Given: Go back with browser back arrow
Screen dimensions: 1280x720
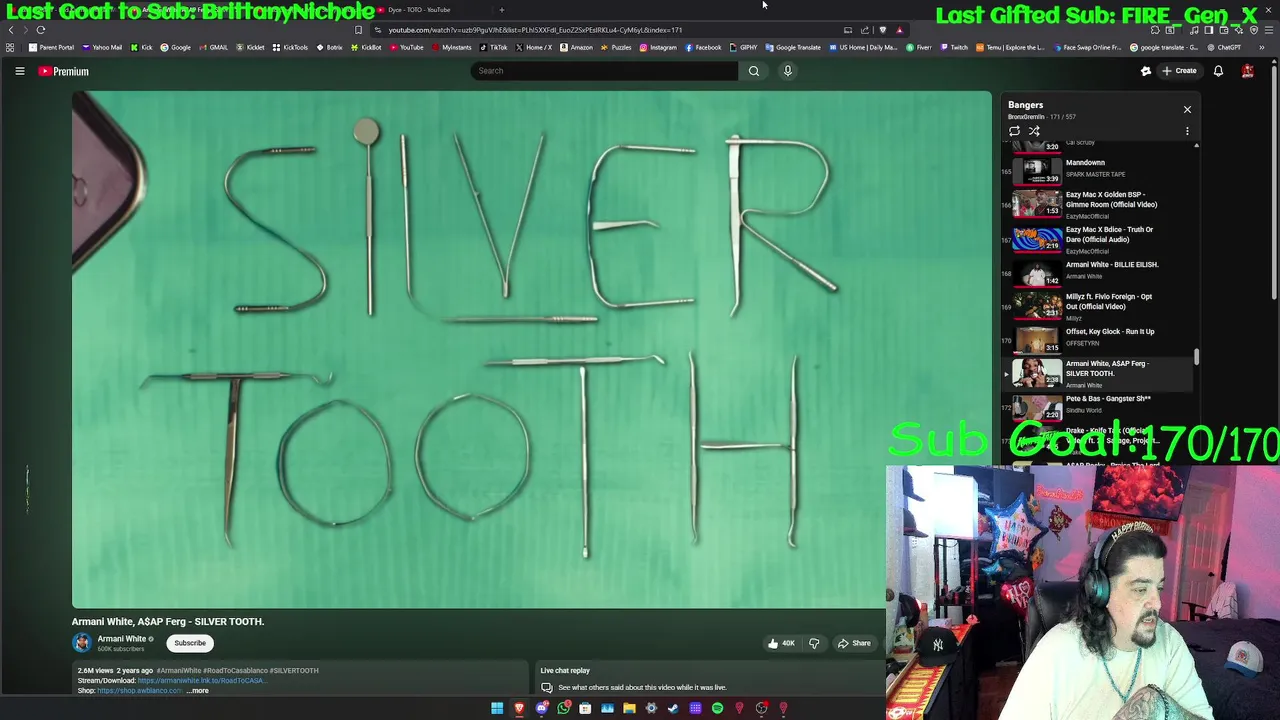Looking at the screenshot, I should [11, 30].
